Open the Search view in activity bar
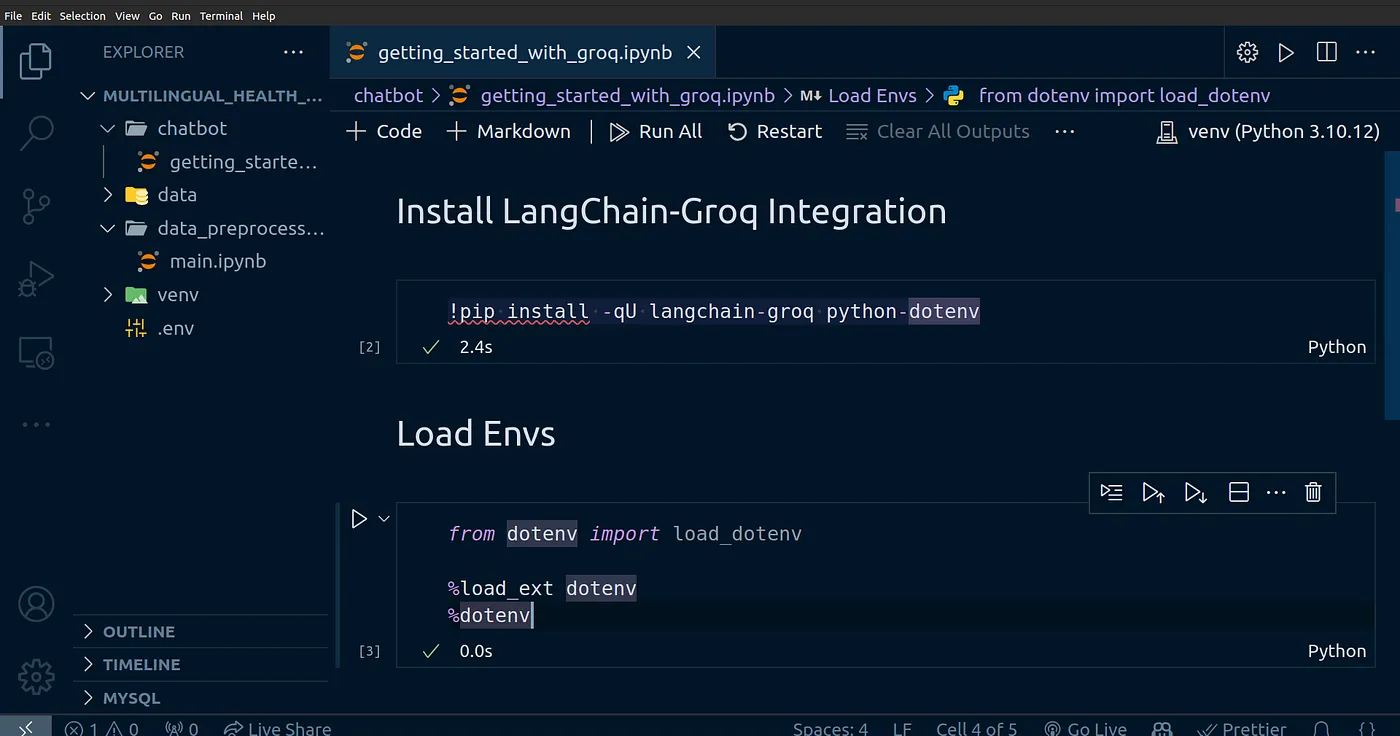This screenshot has height=736, width=1400. pyautogui.click(x=36, y=133)
